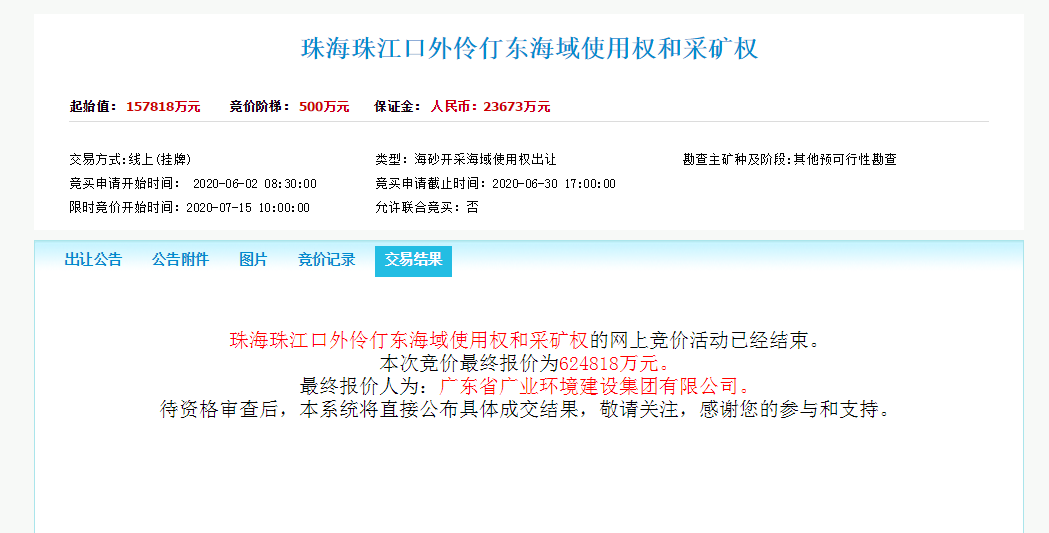Click the bidder name 广东省广业环境建设集团有限公司
The height and width of the screenshot is (533, 1049).
point(594,386)
